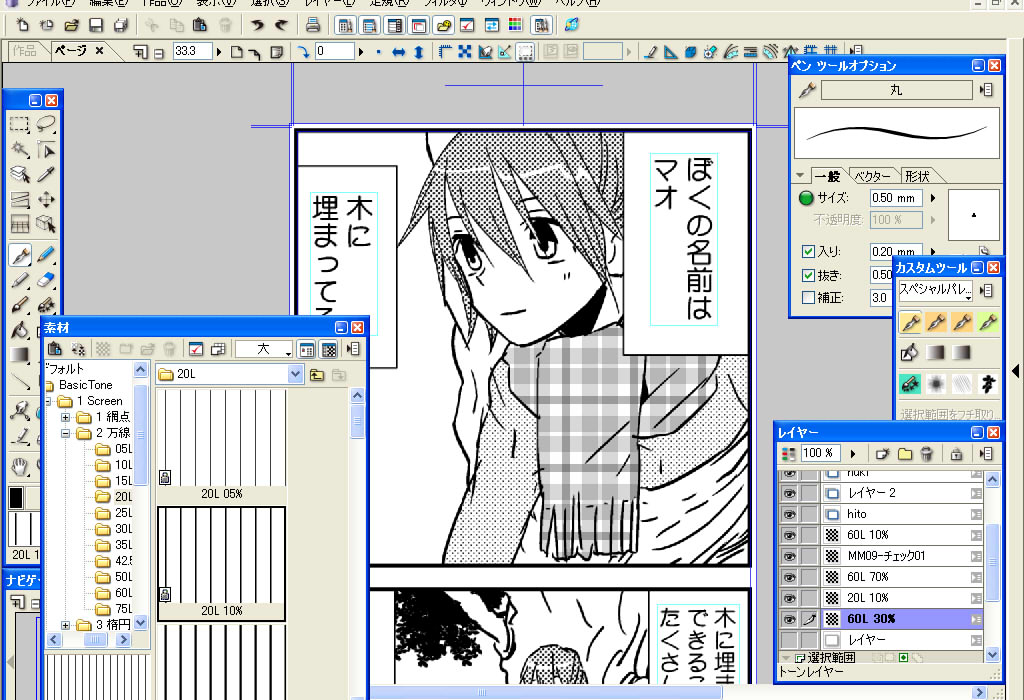Hide the 60L 10% layer
The height and width of the screenshot is (700, 1024).
tap(790, 535)
